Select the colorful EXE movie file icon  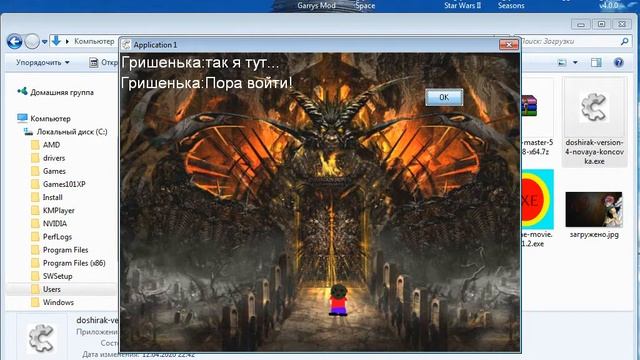537,200
